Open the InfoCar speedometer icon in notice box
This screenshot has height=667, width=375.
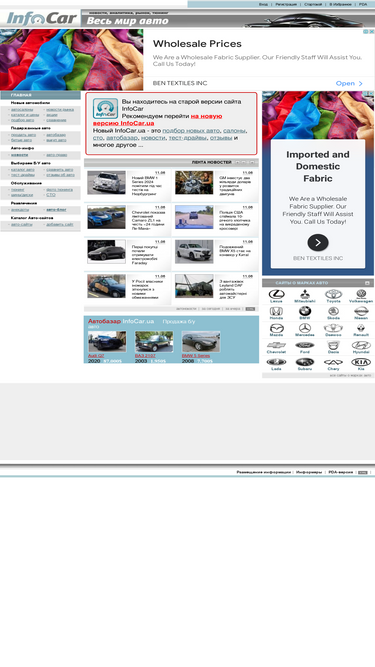click(x=105, y=109)
